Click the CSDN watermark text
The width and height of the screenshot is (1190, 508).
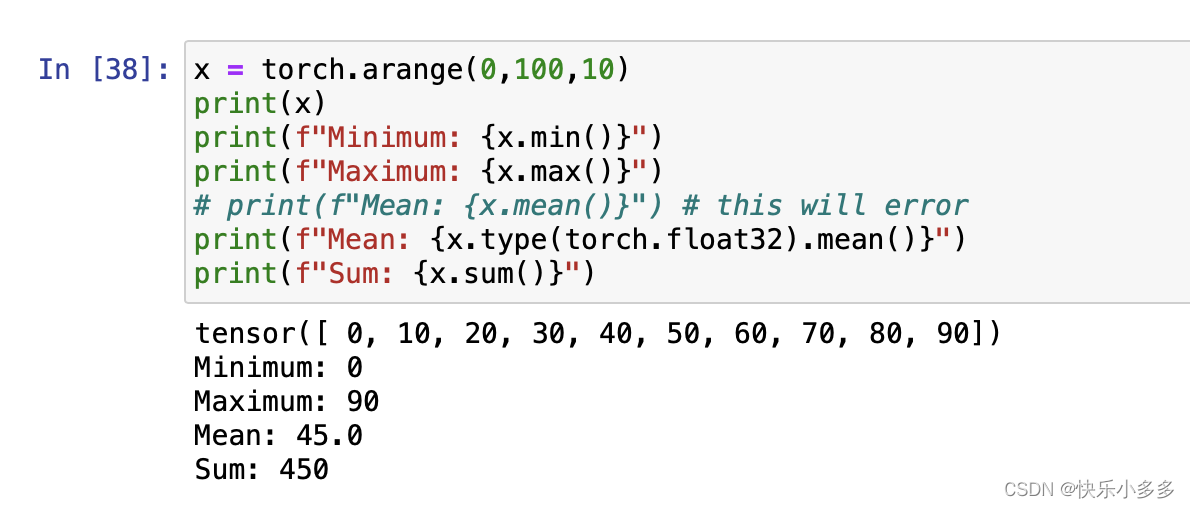[1089, 489]
